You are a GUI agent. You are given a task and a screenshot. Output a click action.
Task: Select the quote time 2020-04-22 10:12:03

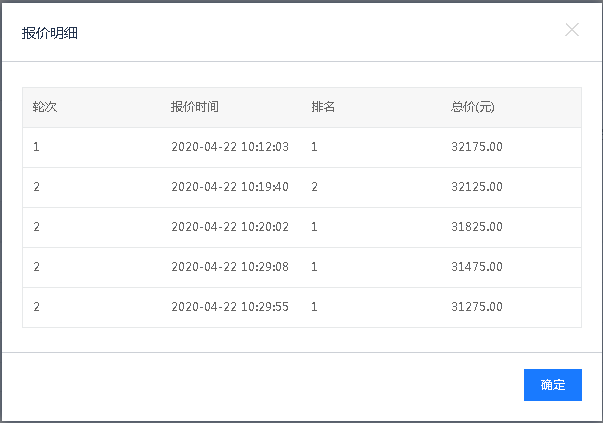tap(230, 147)
